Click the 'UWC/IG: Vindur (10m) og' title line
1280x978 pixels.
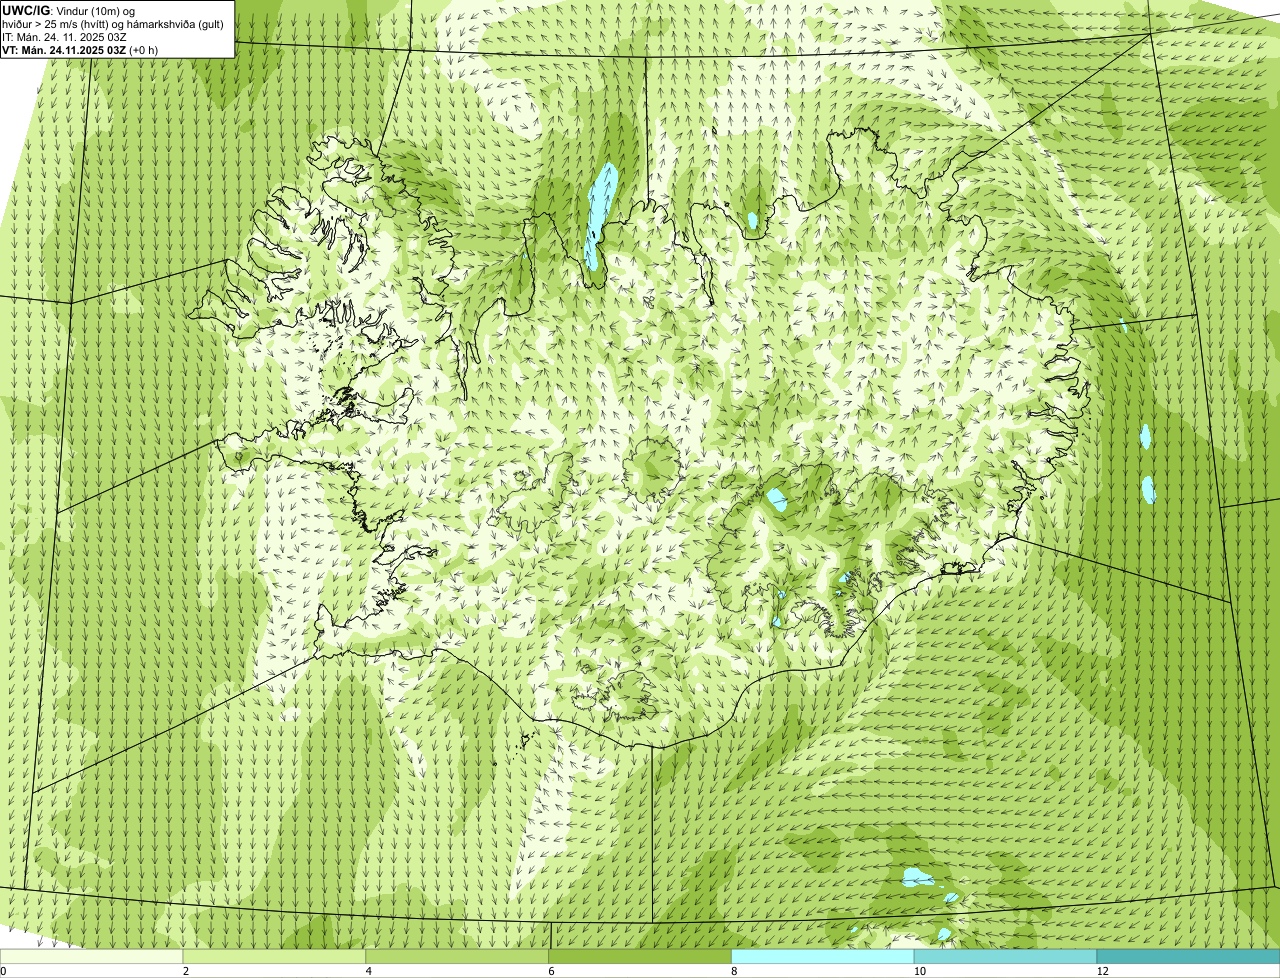pos(68,10)
